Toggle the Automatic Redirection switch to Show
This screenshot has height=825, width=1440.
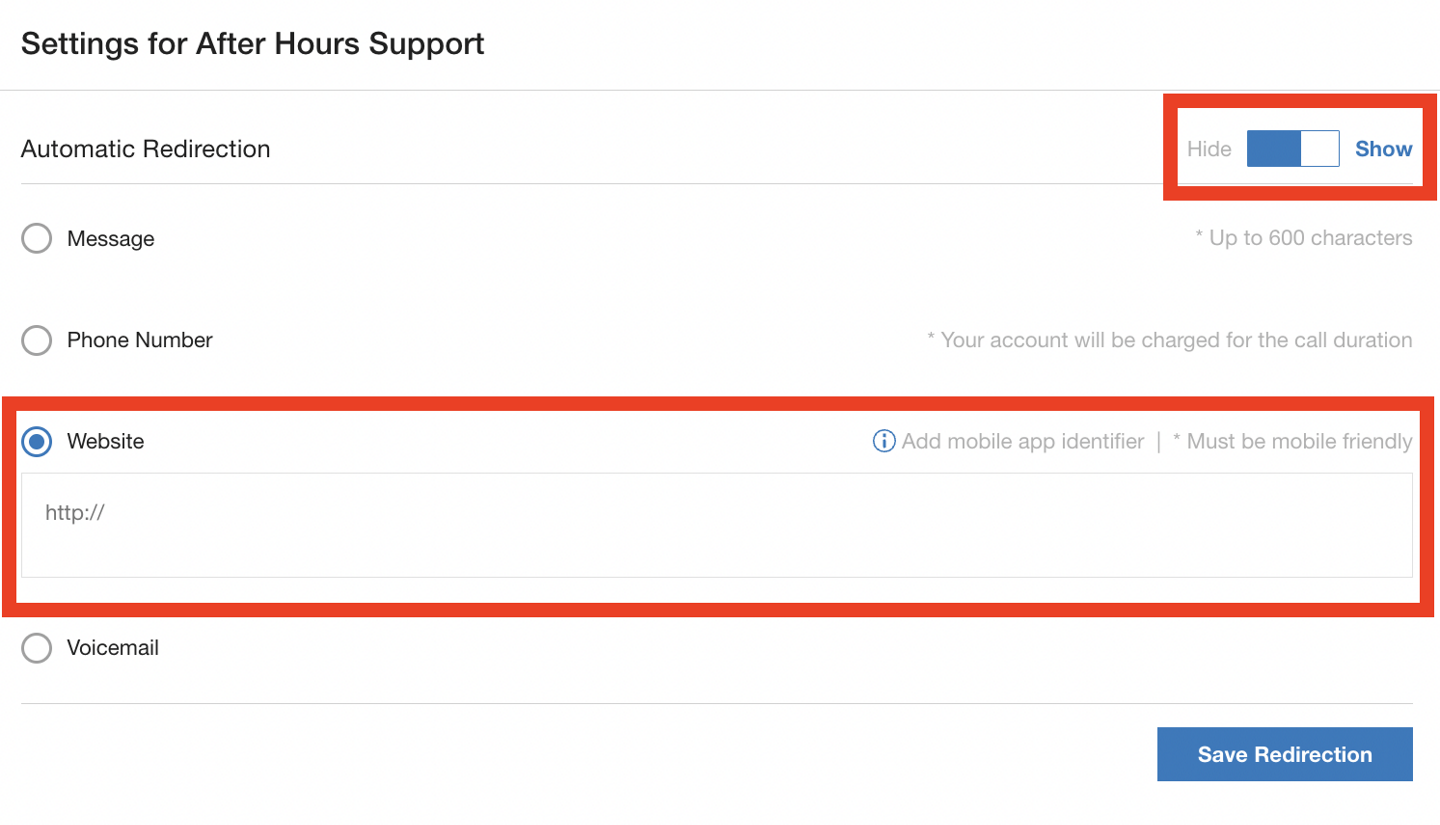point(1295,148)
